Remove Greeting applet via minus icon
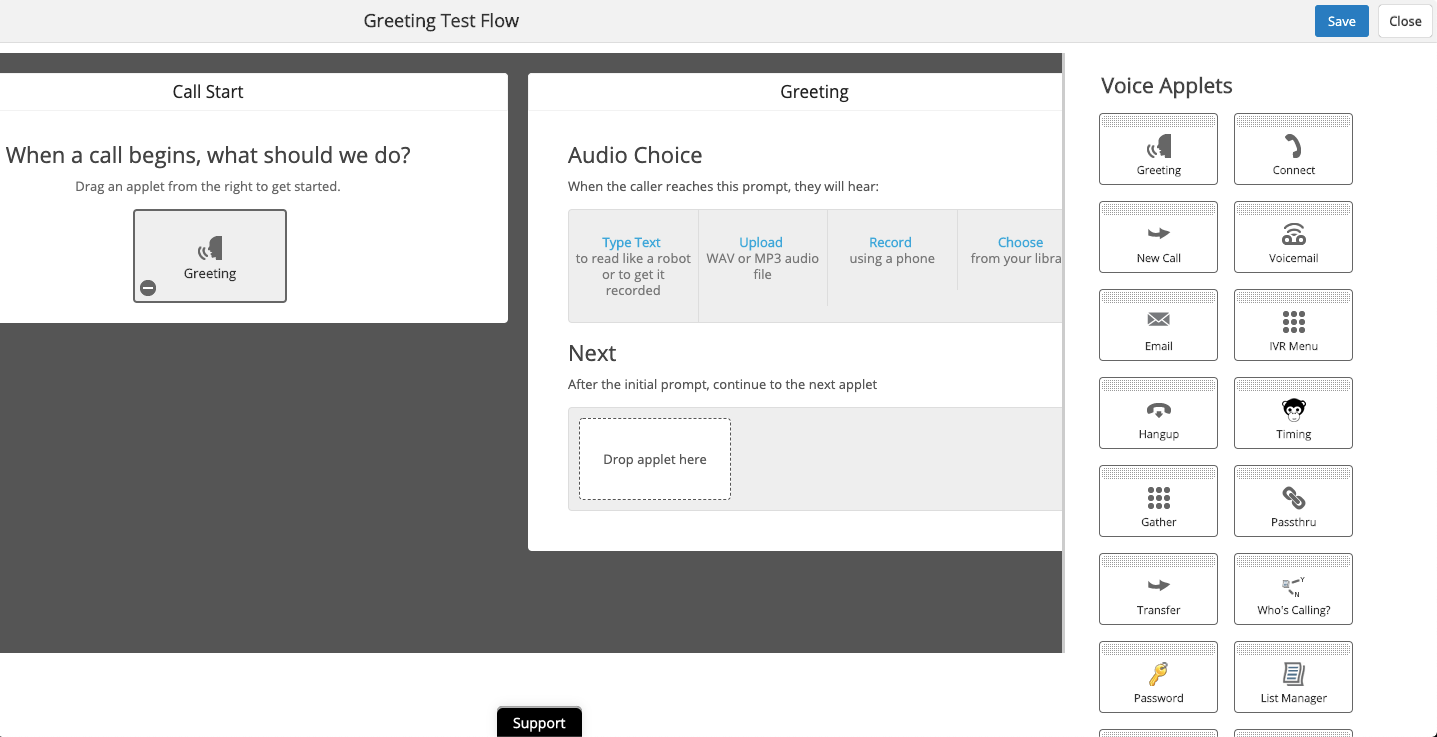This screenshot has height=737, width=1437. tap(148, 288)
